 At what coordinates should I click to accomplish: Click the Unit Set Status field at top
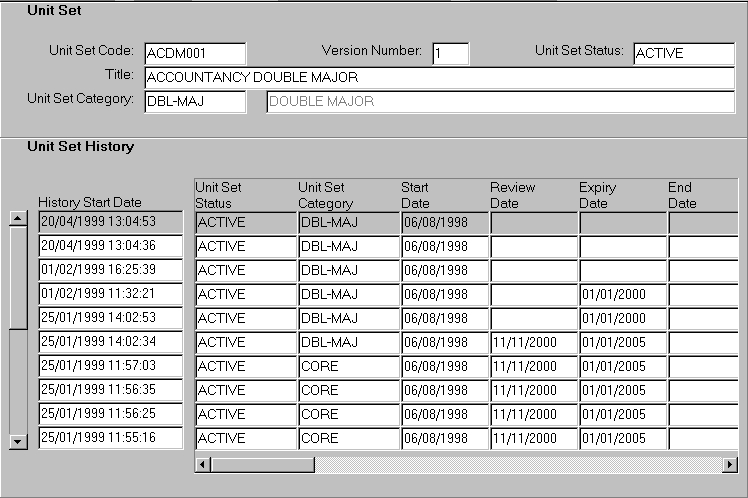click(683, 53)
